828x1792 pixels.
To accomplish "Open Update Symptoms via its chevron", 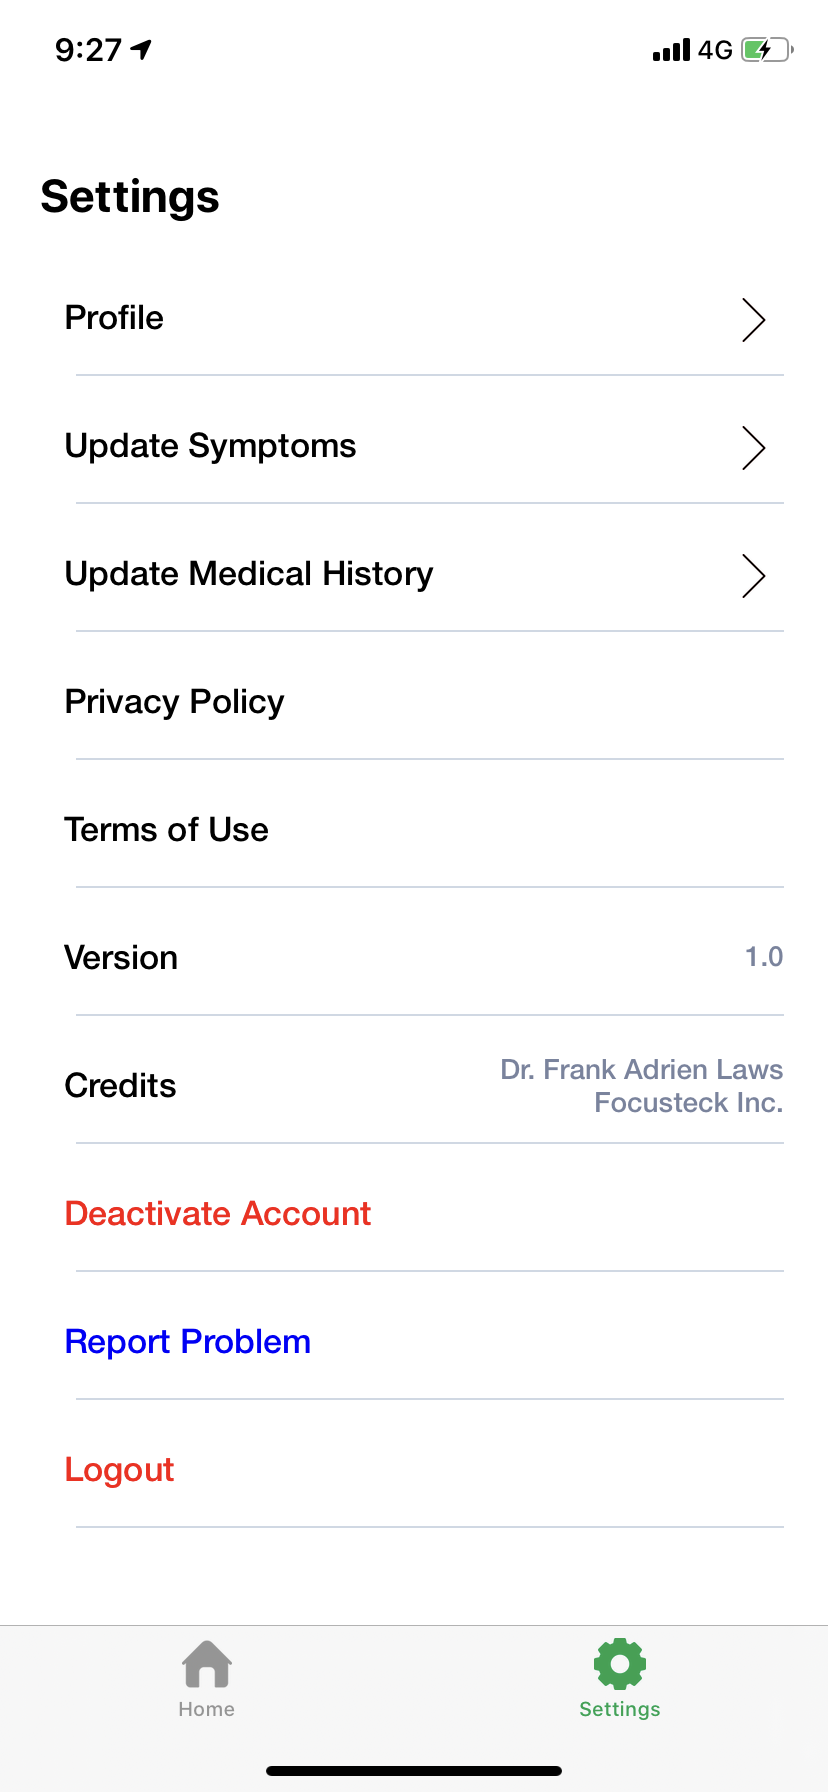I will point(753,448).
